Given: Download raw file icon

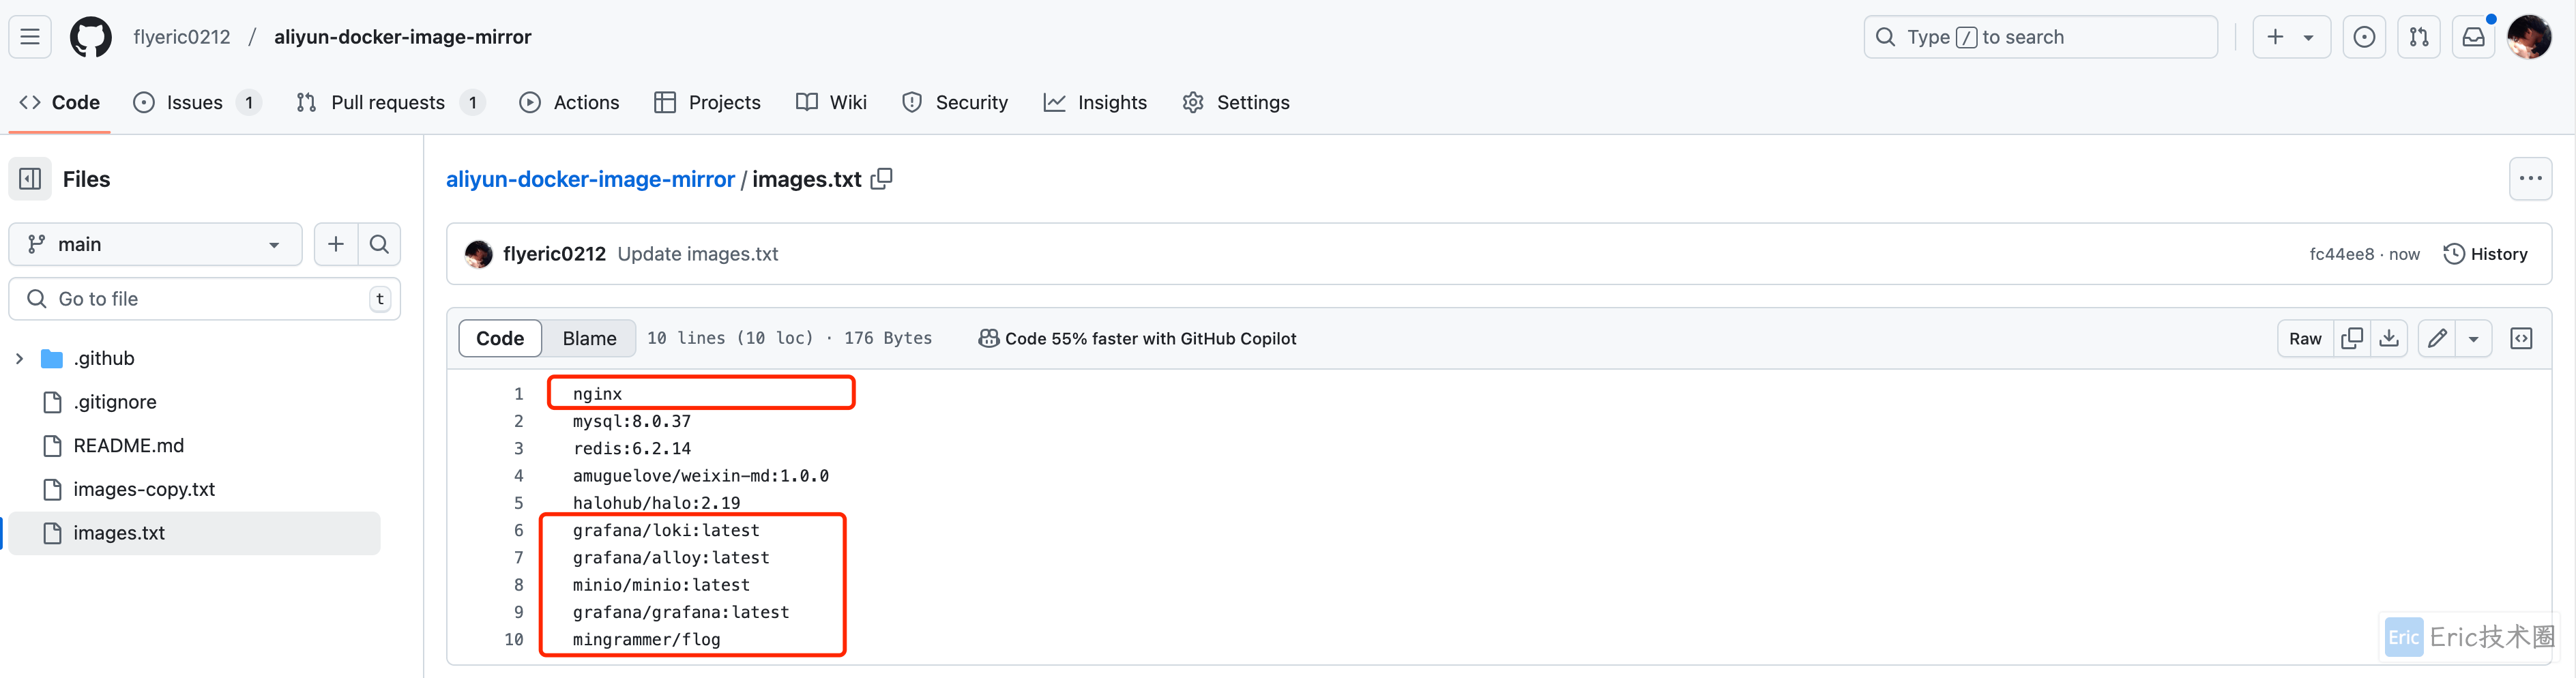Looking at the screenshot, I should coord(2389,339).
